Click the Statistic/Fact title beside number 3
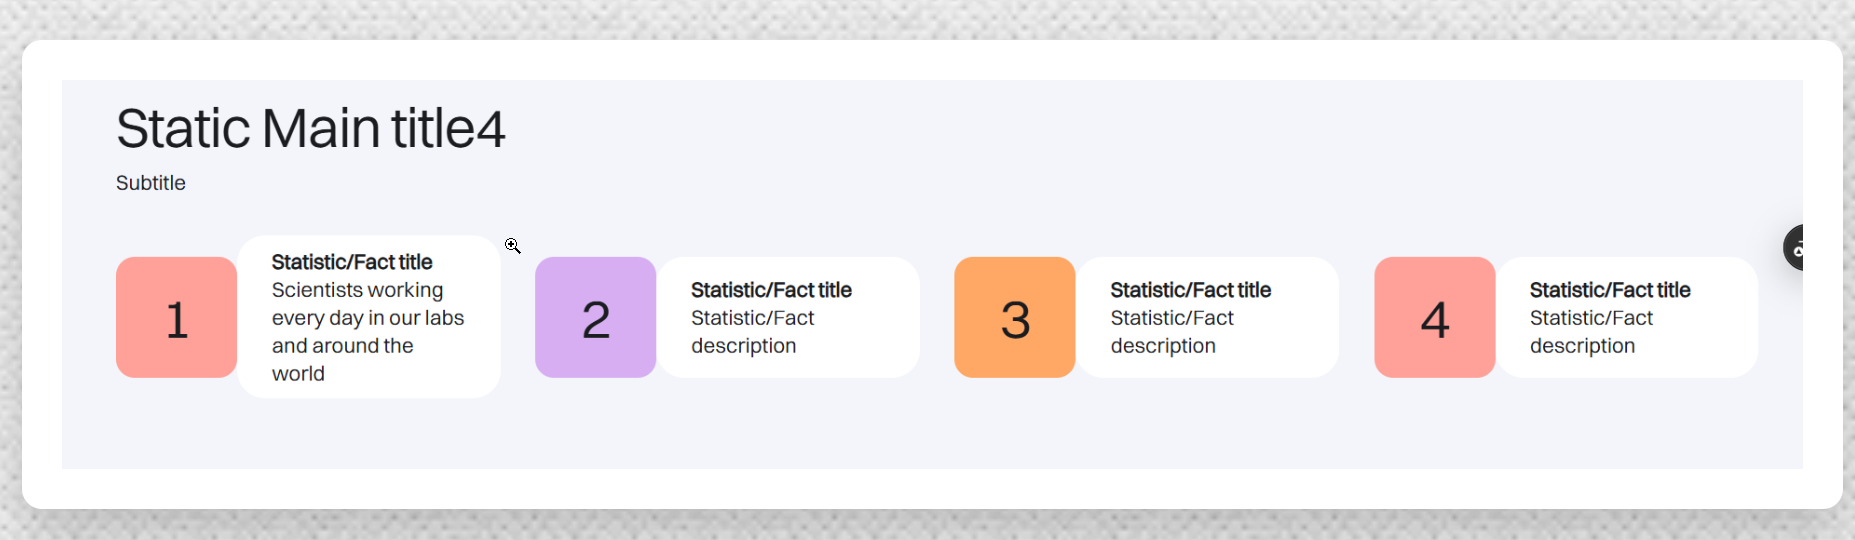 point(1190,290)
